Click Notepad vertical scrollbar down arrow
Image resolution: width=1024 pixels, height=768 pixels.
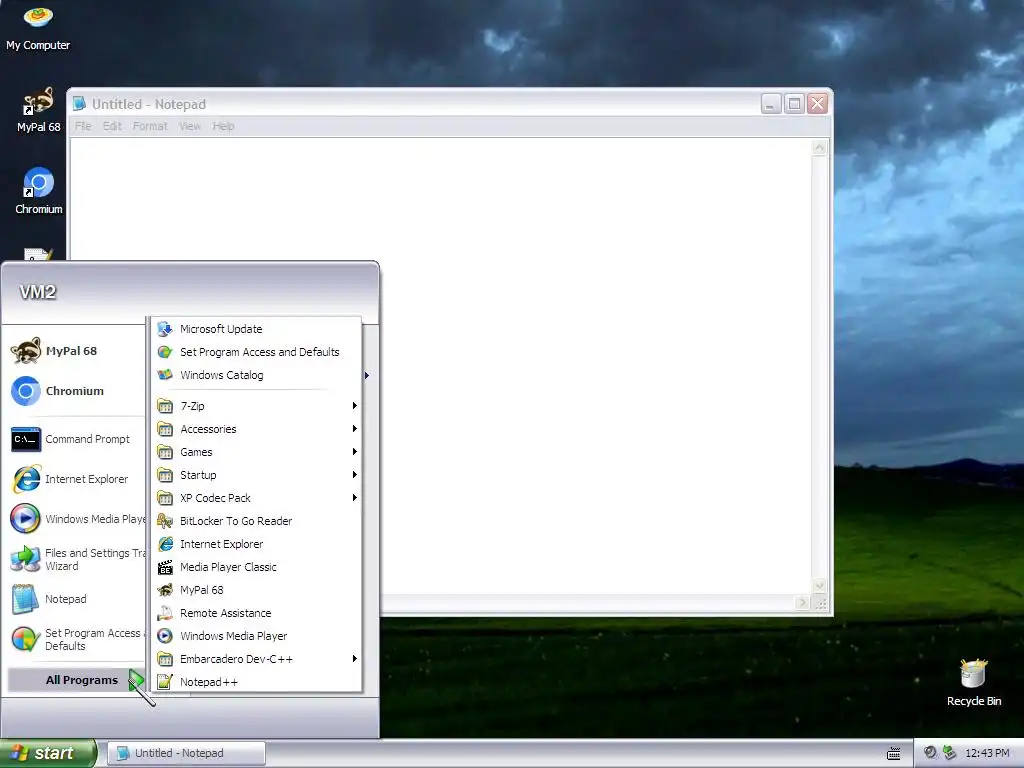819,585
